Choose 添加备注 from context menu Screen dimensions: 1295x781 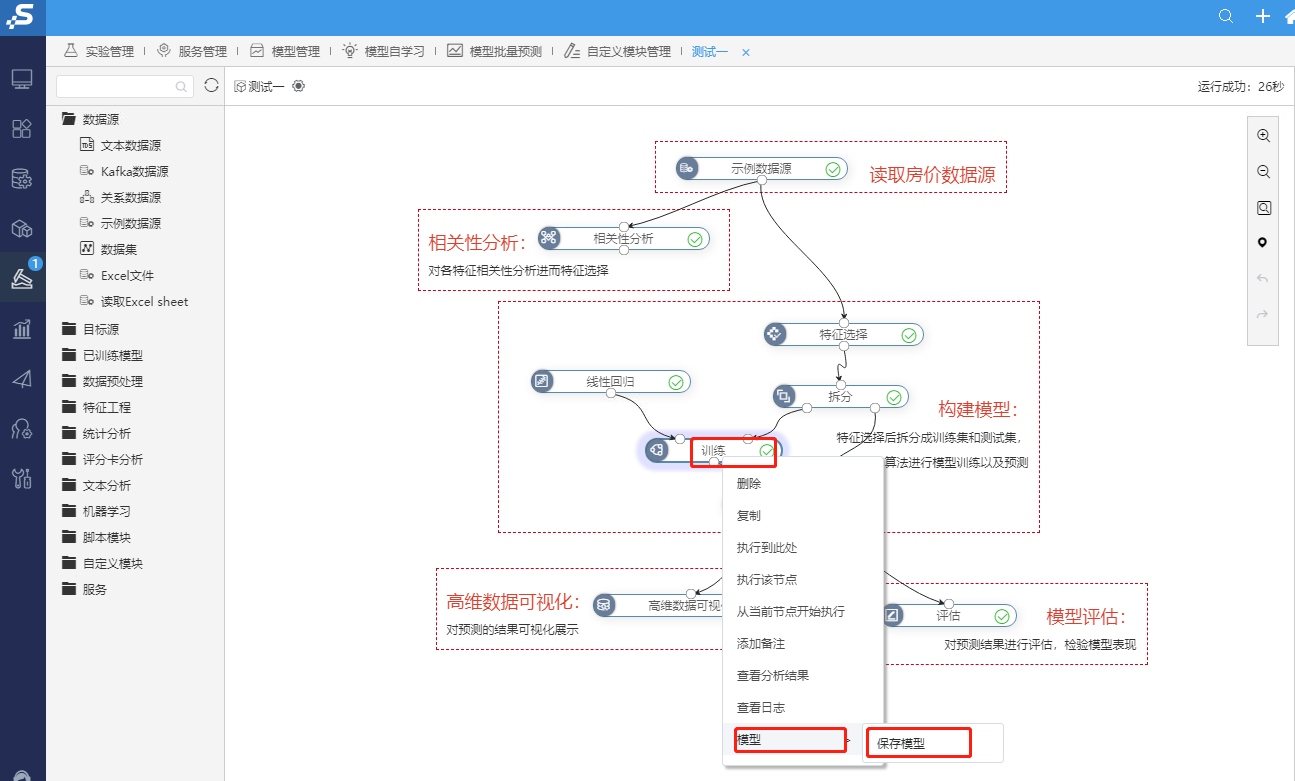pos(803,644)
